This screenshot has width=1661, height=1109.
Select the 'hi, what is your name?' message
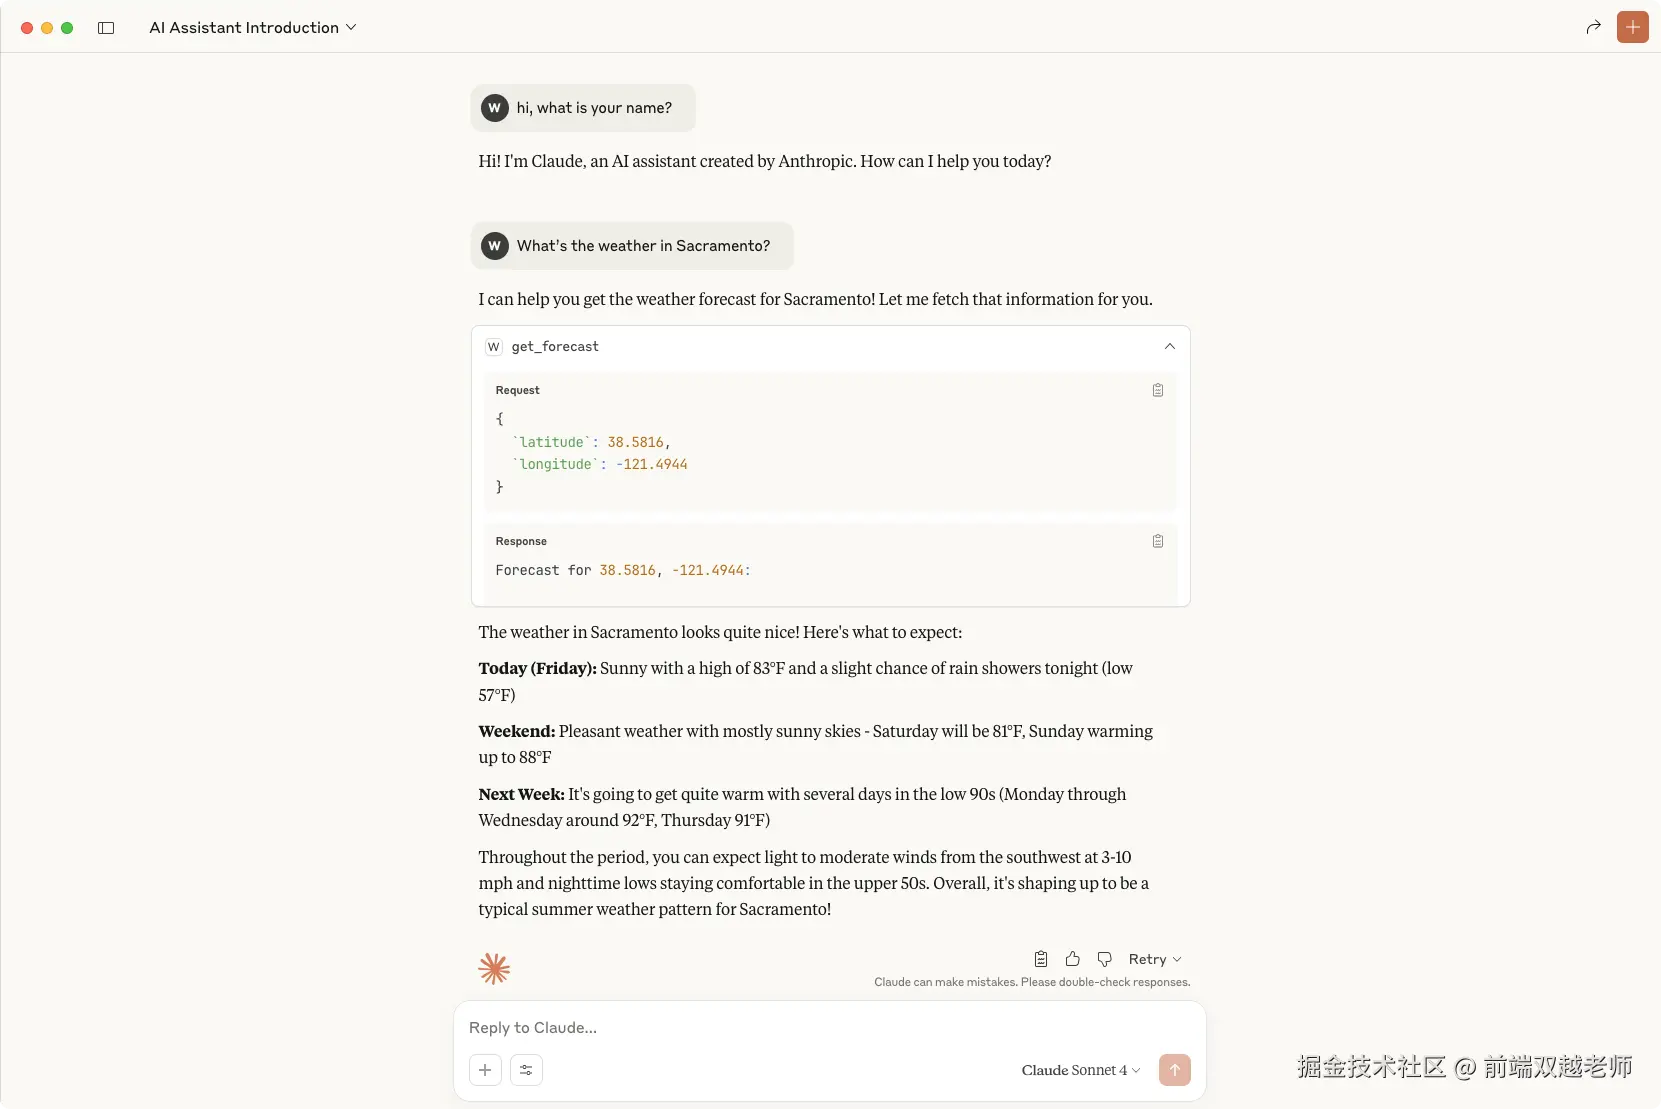coord(583,108)
